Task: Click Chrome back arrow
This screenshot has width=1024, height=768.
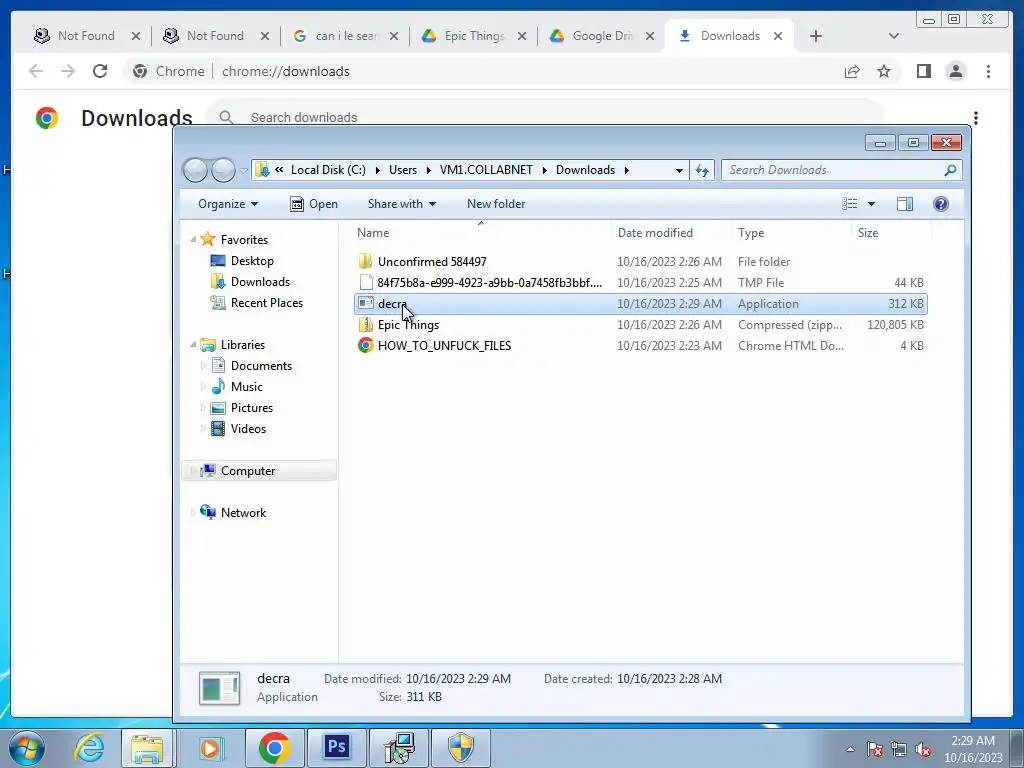Action: 36,71
